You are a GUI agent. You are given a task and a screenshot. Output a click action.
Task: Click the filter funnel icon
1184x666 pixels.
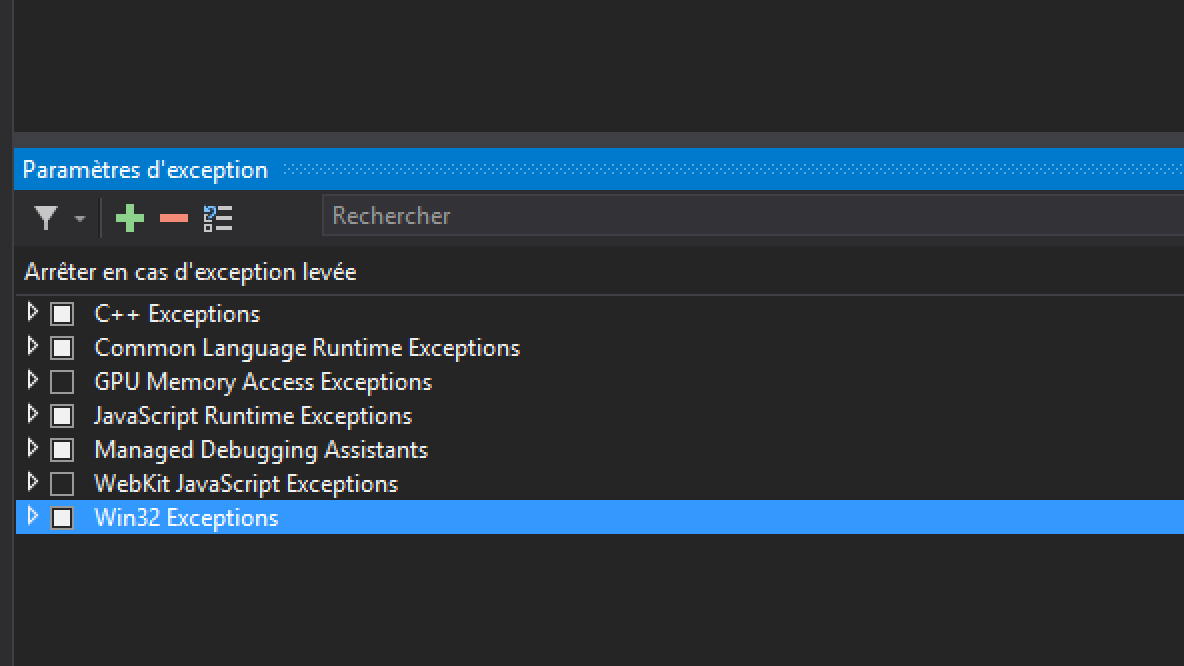tap(45, 218)
